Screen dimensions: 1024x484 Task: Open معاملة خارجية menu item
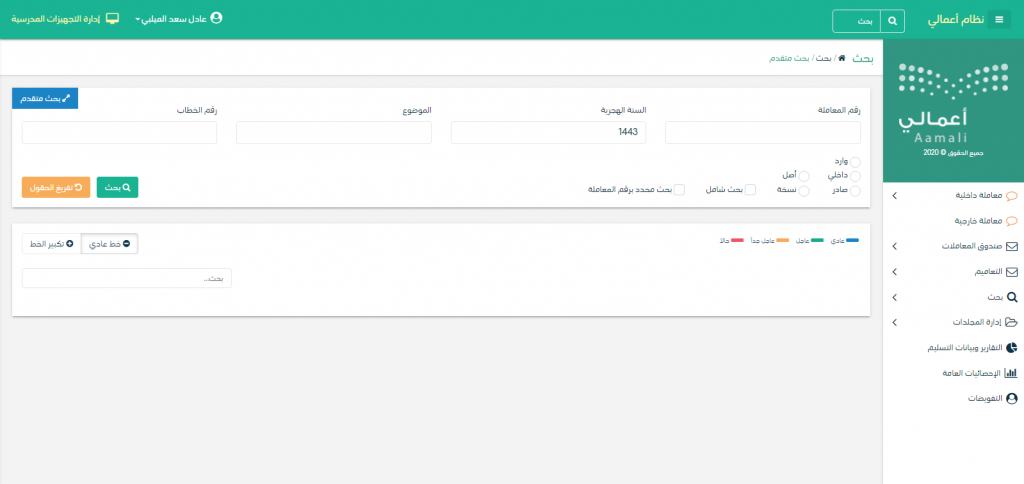pyautogui.click(x=977, y=220)
